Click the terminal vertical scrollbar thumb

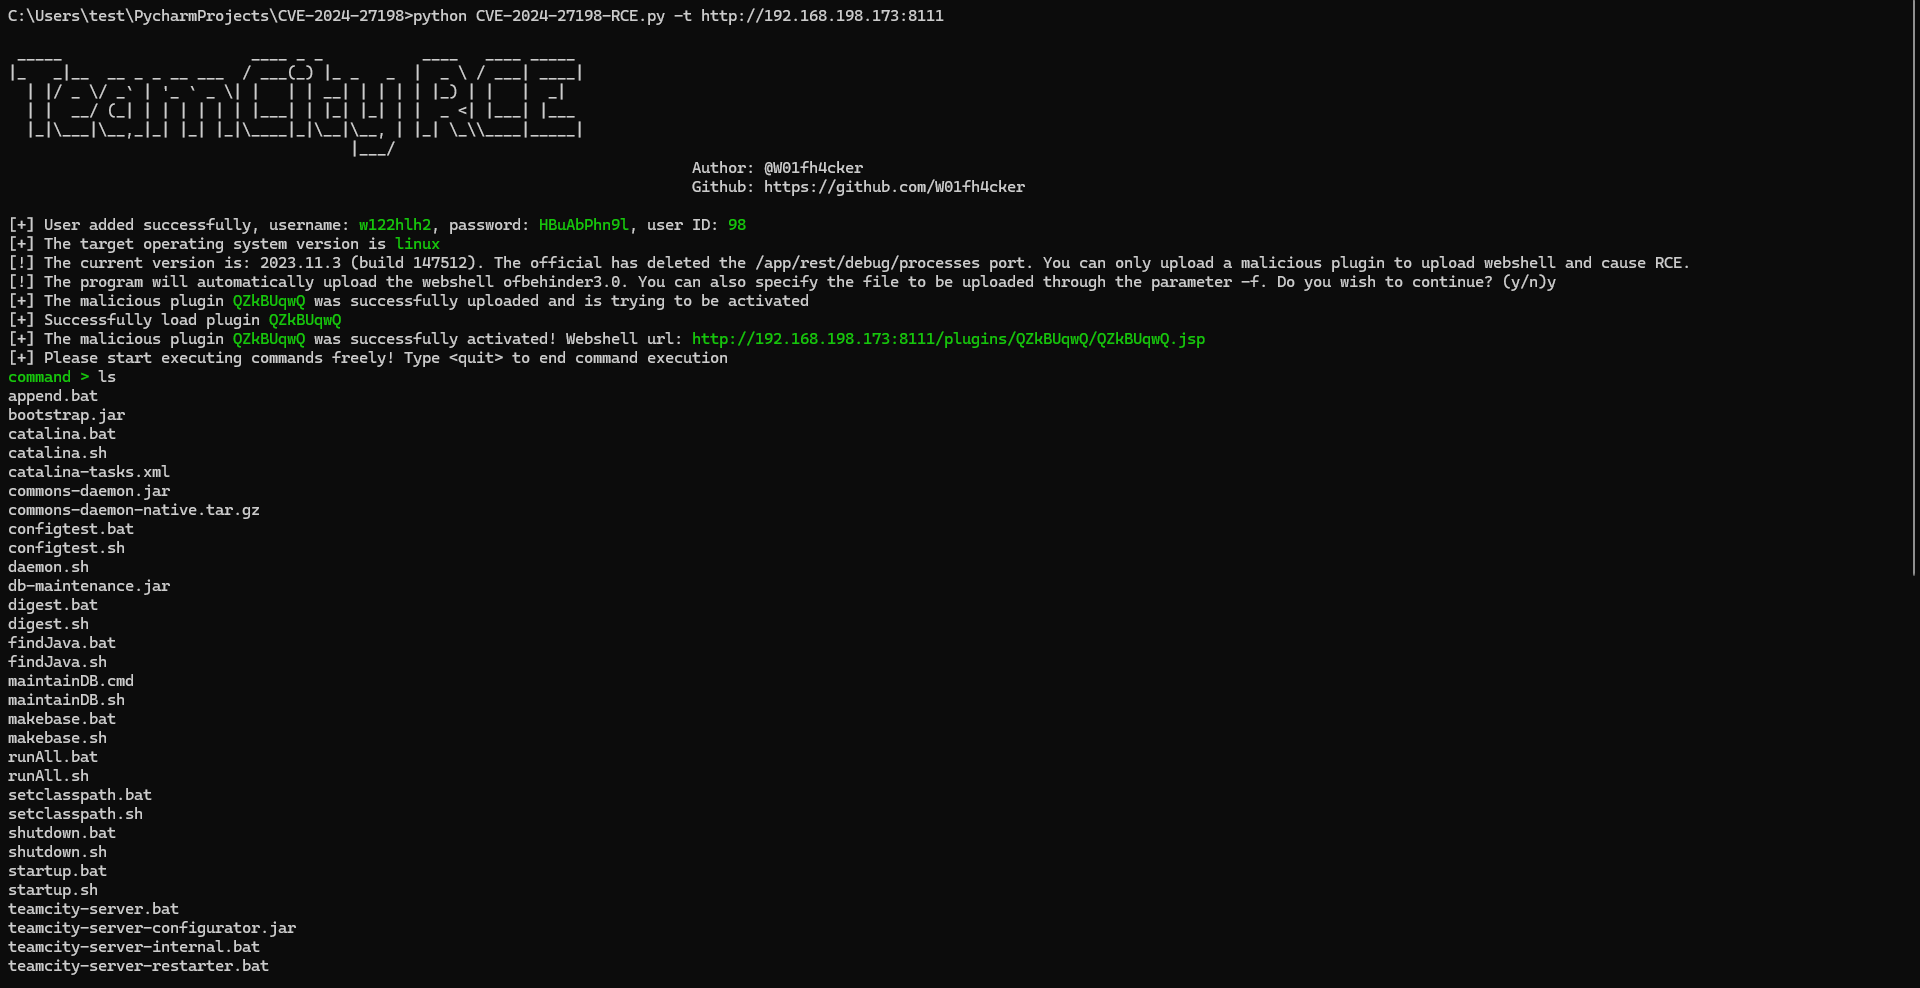click(1915, 287)
